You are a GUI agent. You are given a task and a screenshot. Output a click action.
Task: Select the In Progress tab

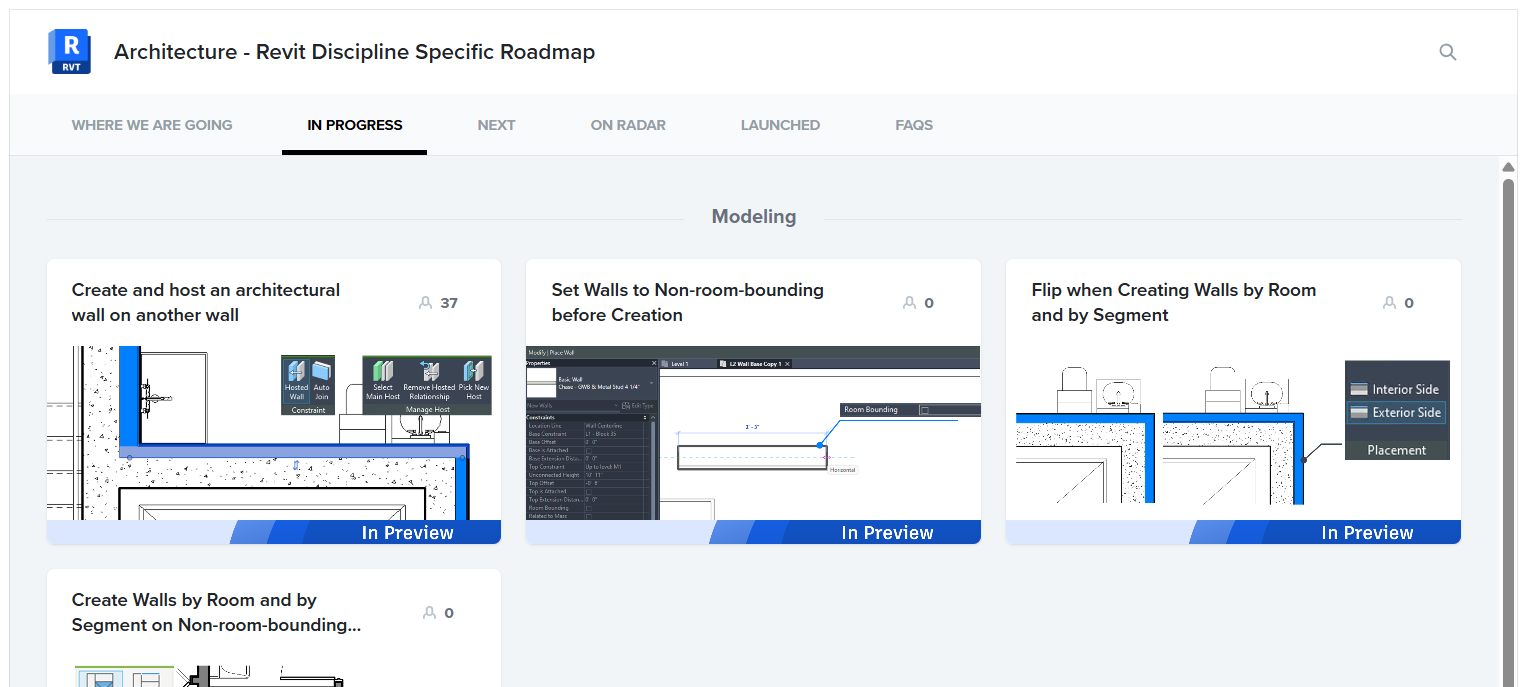354,125
